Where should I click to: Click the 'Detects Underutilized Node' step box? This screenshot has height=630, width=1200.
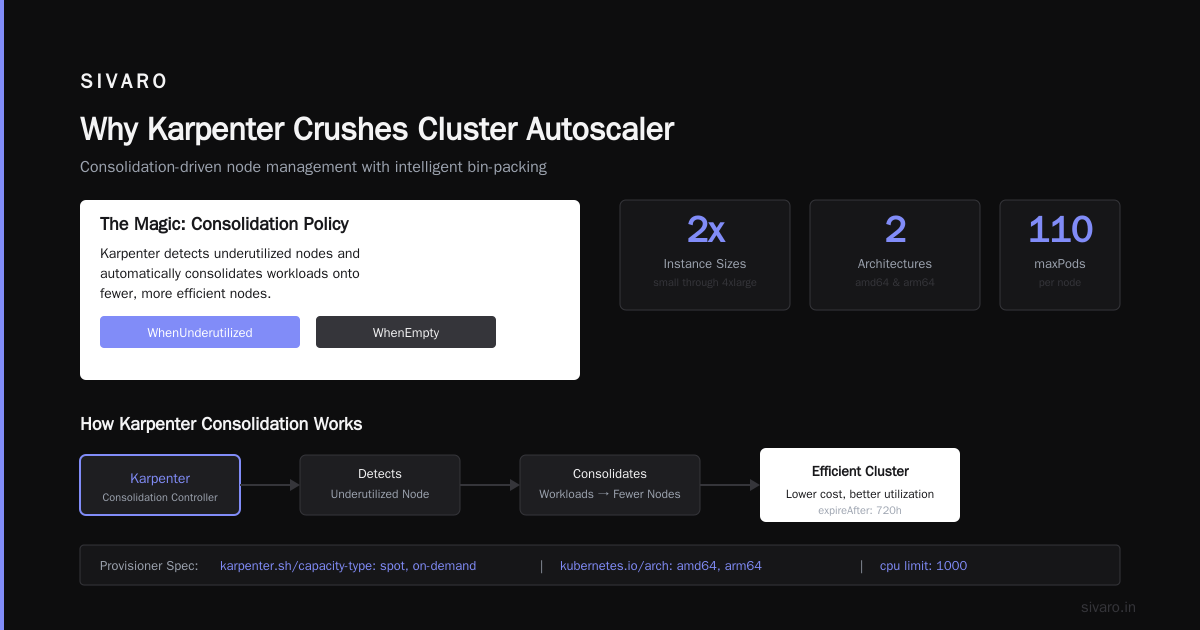pyautogui.click(x=380, y=485)
